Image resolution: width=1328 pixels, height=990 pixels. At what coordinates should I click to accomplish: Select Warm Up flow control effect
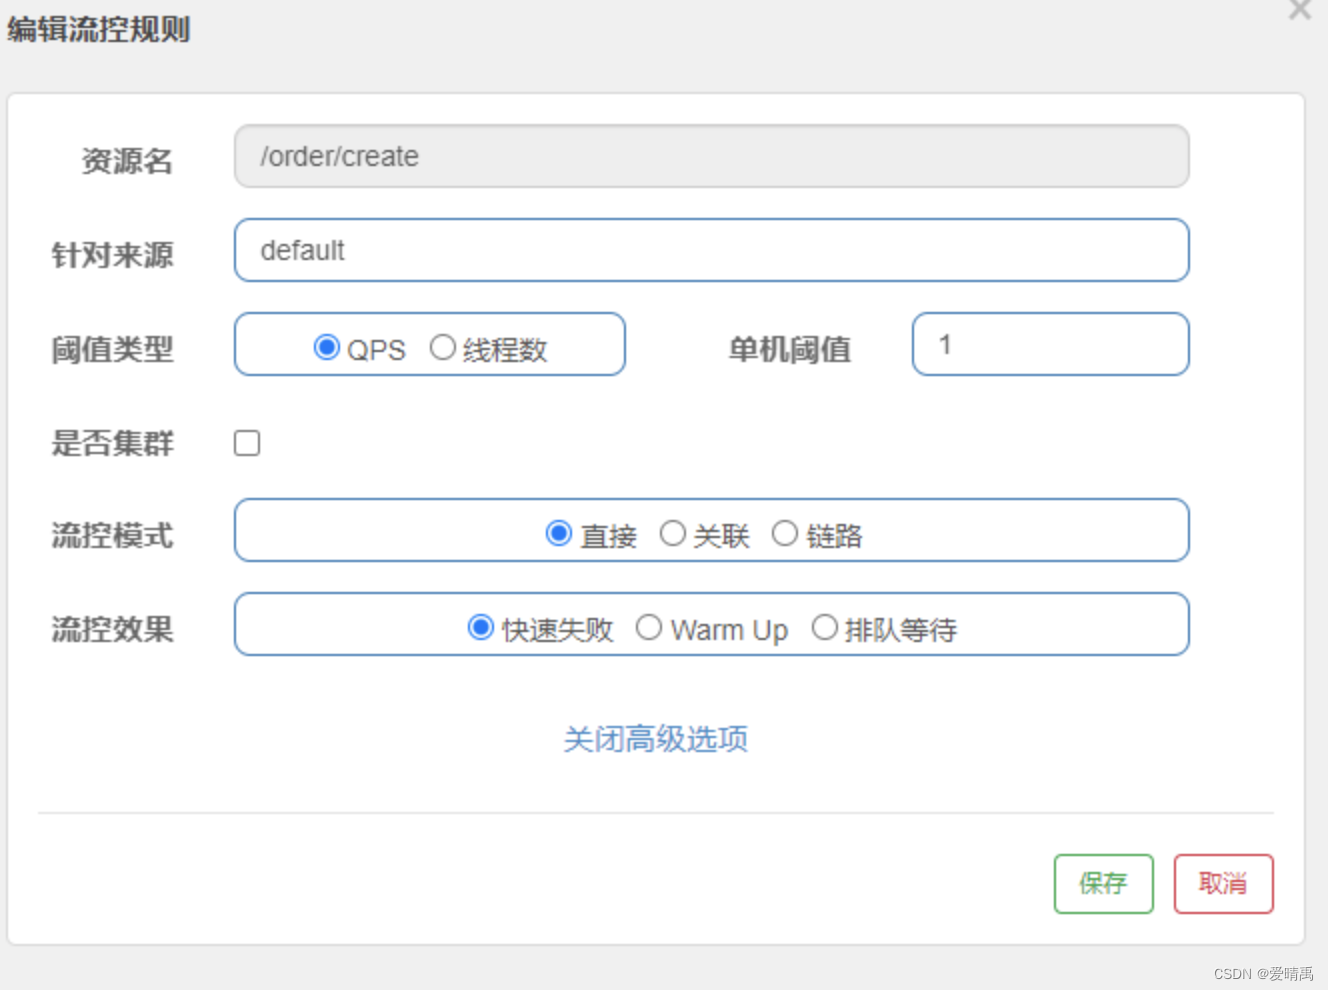pos(648,627)
